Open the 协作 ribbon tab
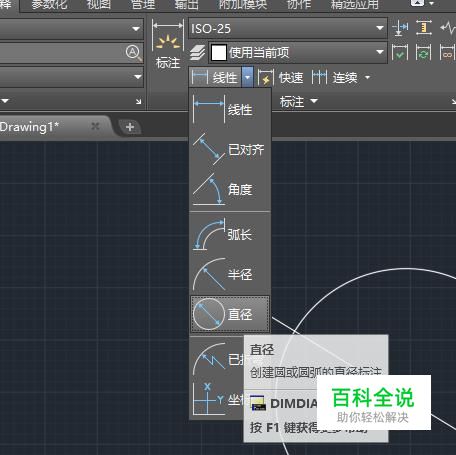 click(x=299, y=5)
